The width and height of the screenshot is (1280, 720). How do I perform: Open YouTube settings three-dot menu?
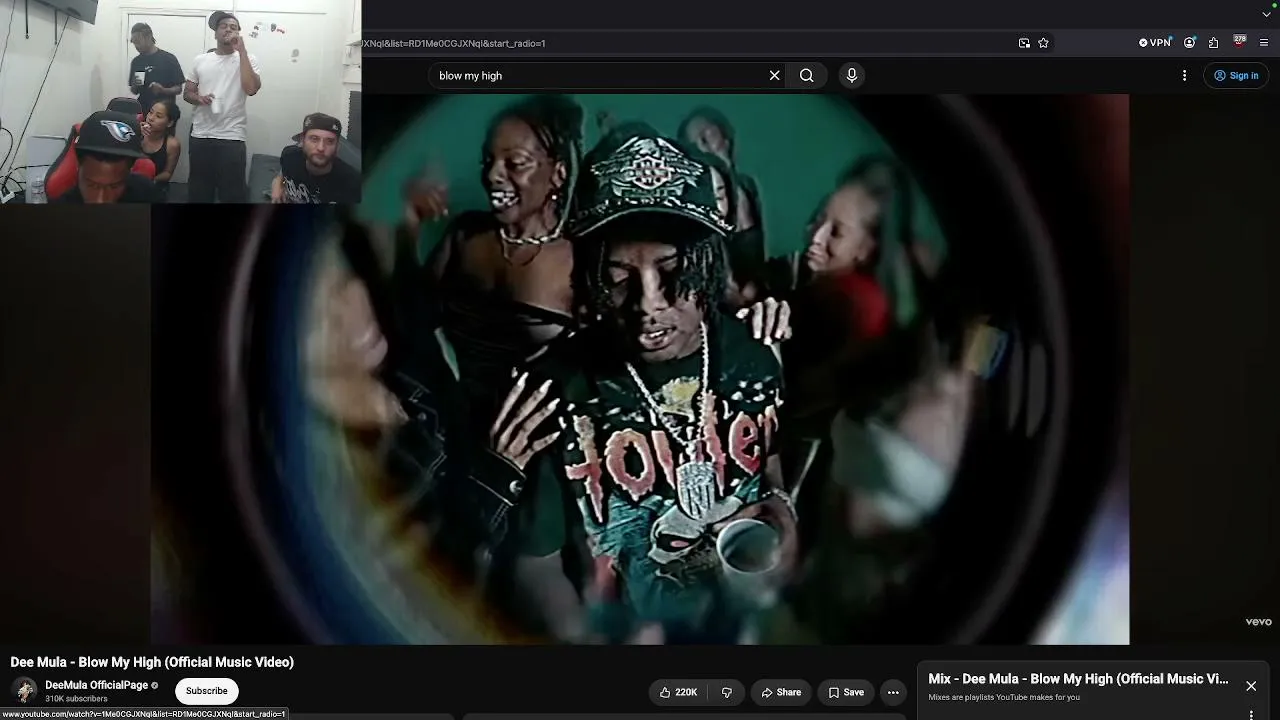click(x=1184, y=75)
